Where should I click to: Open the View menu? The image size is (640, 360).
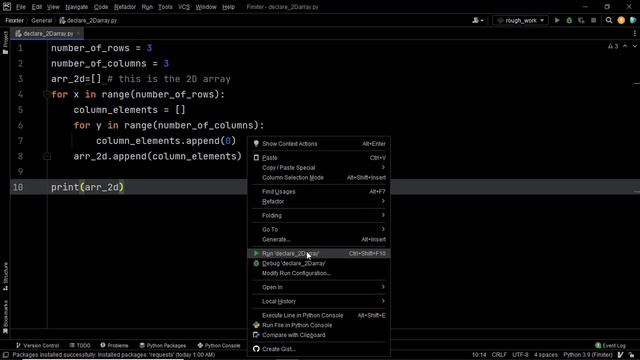pyautogui.click(x=53, y=7)
